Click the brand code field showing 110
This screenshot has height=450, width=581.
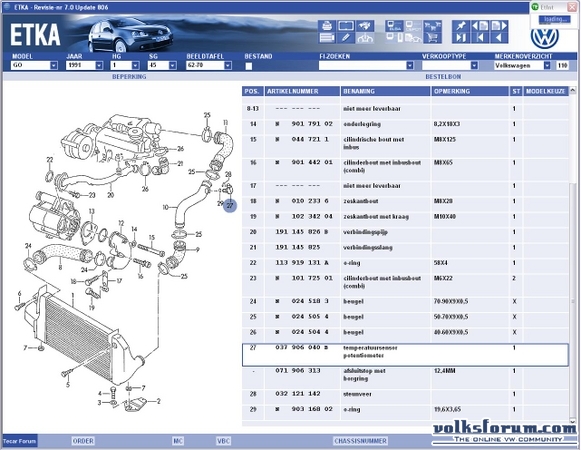(562, 65)
